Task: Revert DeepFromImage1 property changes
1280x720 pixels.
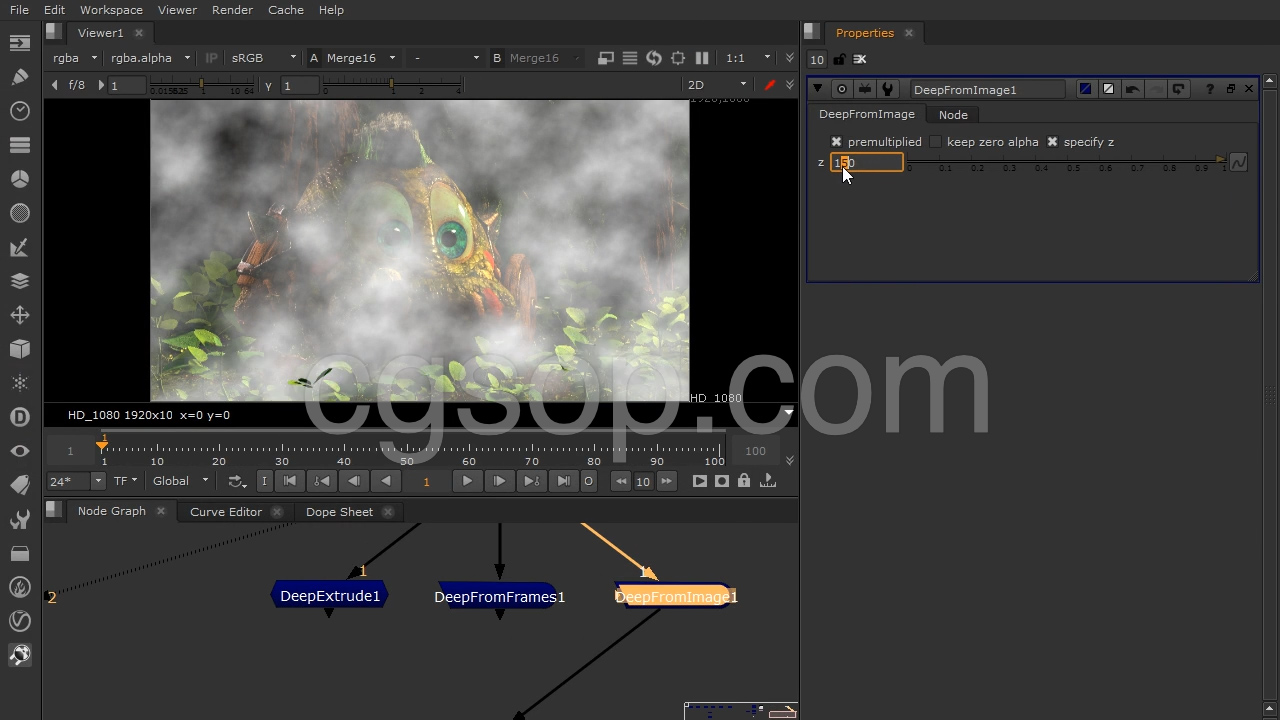Action: pos(1179,89)
